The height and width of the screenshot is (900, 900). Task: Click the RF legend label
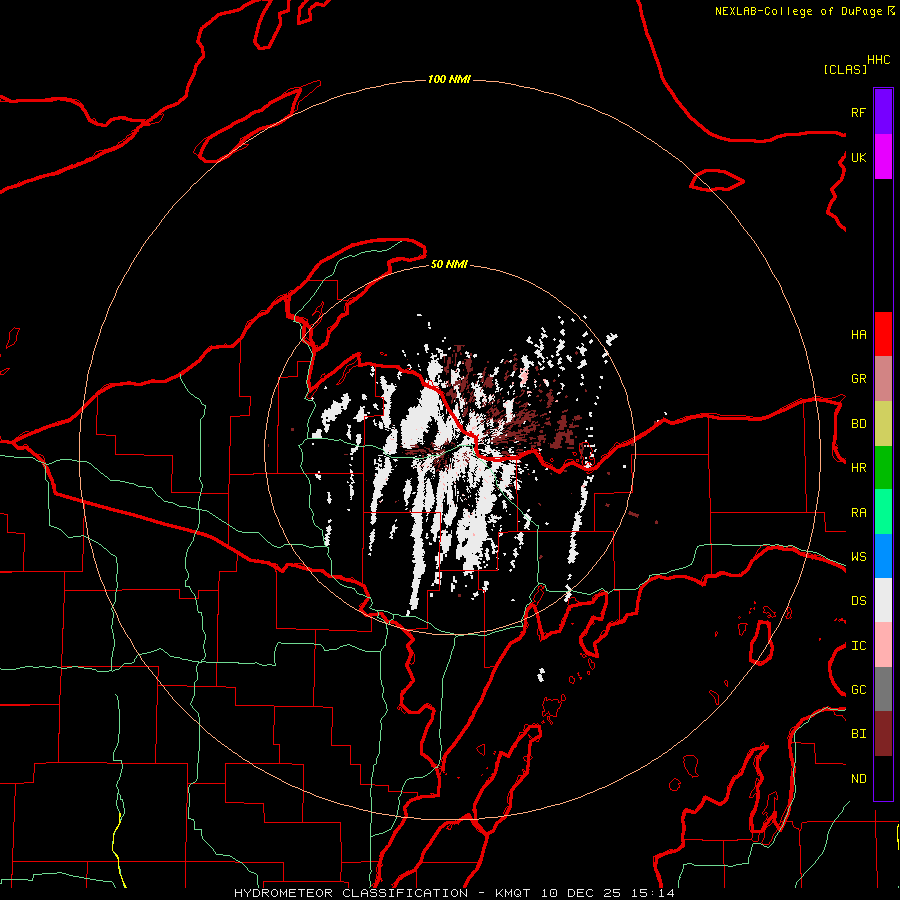[858, 112]
